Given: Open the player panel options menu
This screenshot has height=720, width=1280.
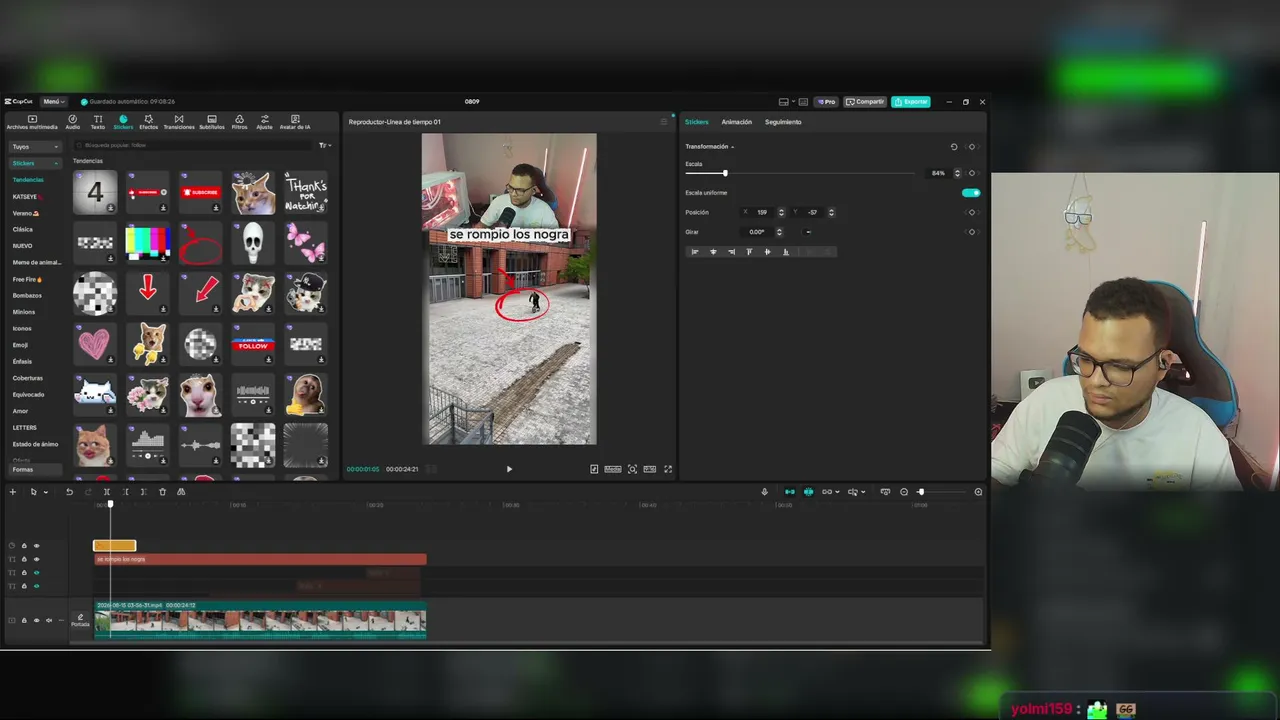Looking at the screenshot, I should [x=663, y=122].
